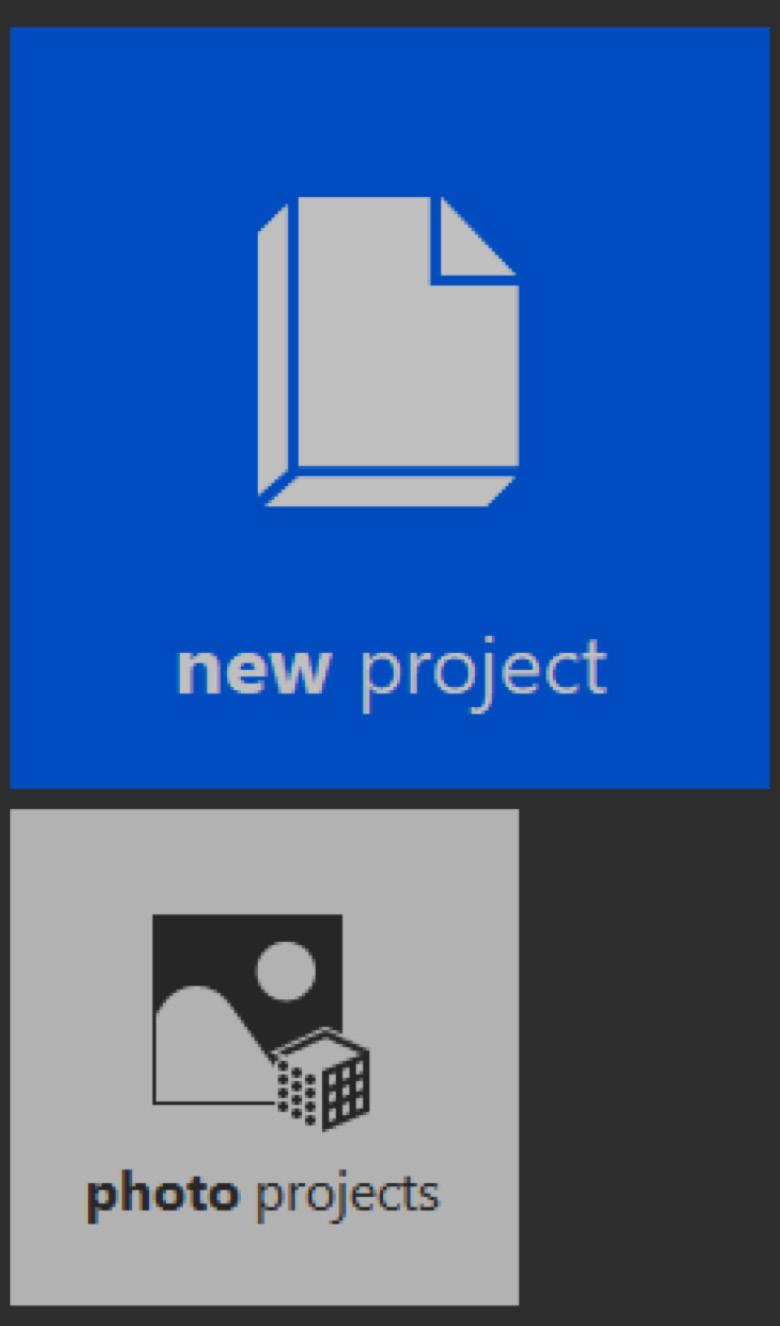The image size is (780, 1326).
Task: Click the bottom edge of the page icon
Action: (x=389, y=491)
